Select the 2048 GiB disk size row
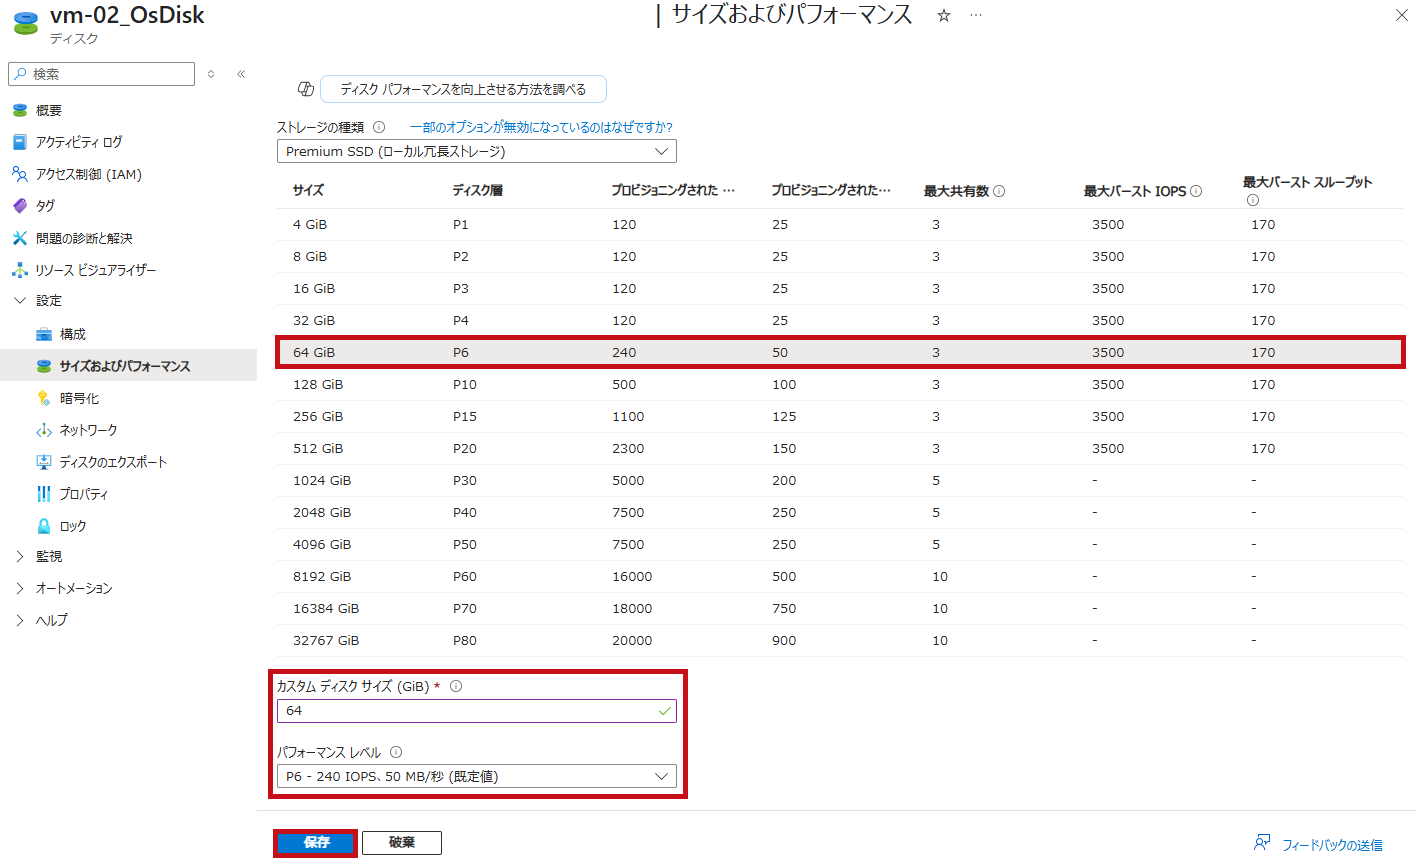 coord(839,513)
